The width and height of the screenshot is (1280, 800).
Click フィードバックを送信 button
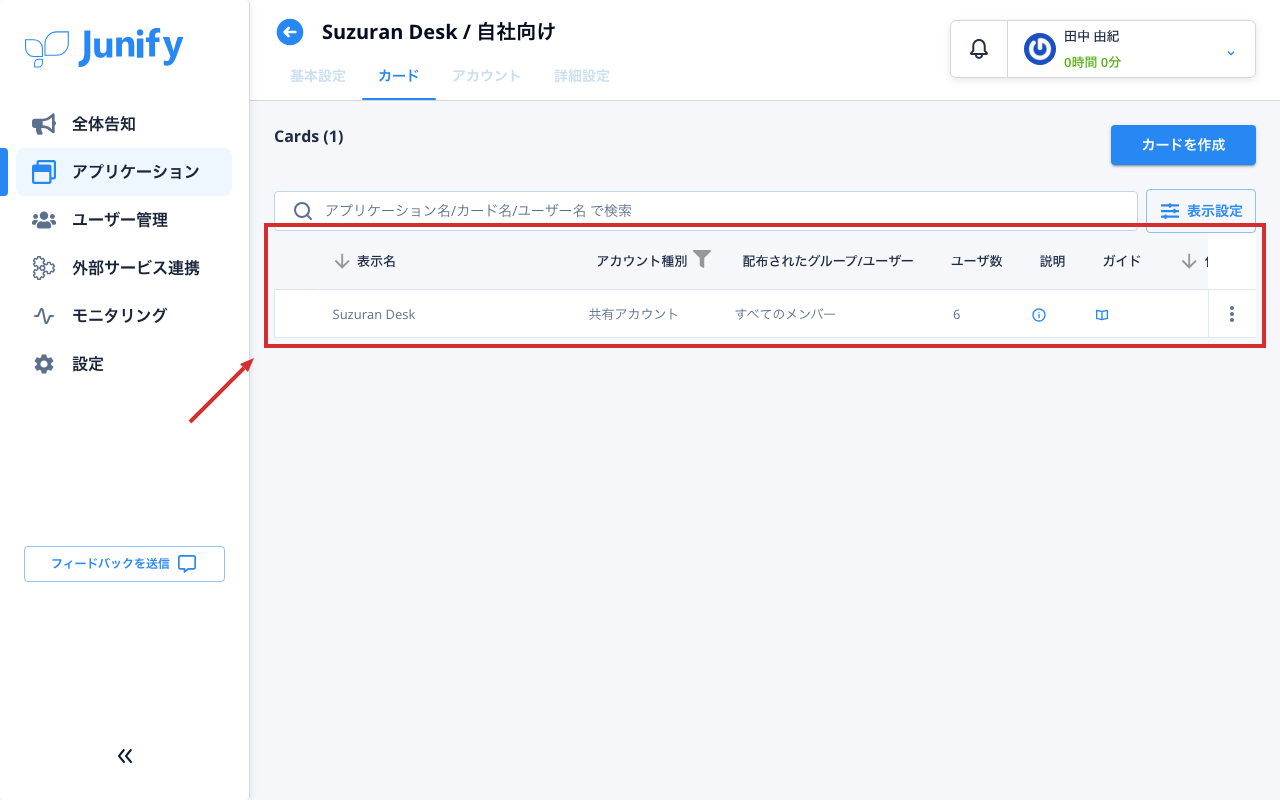point(124,564)
